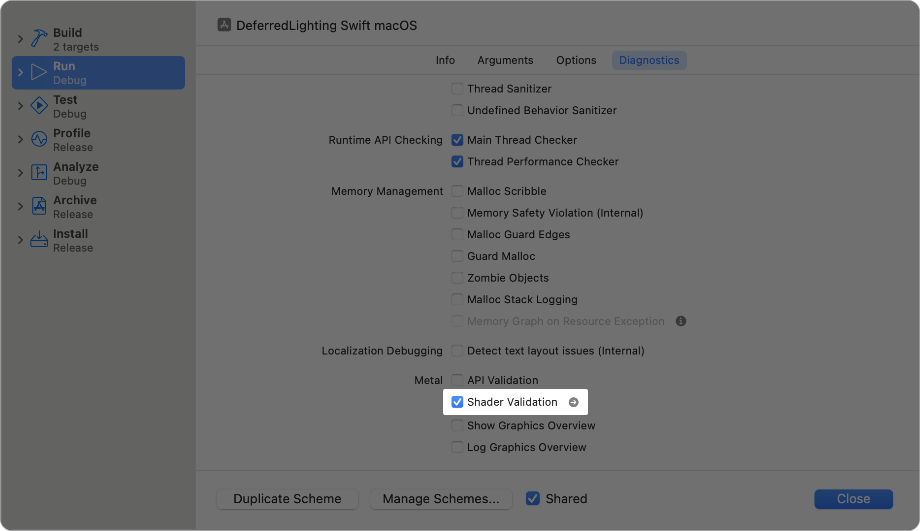Click the Archive action icon
920x531 pixels.
pyautogui.click(x=39, y=206)
